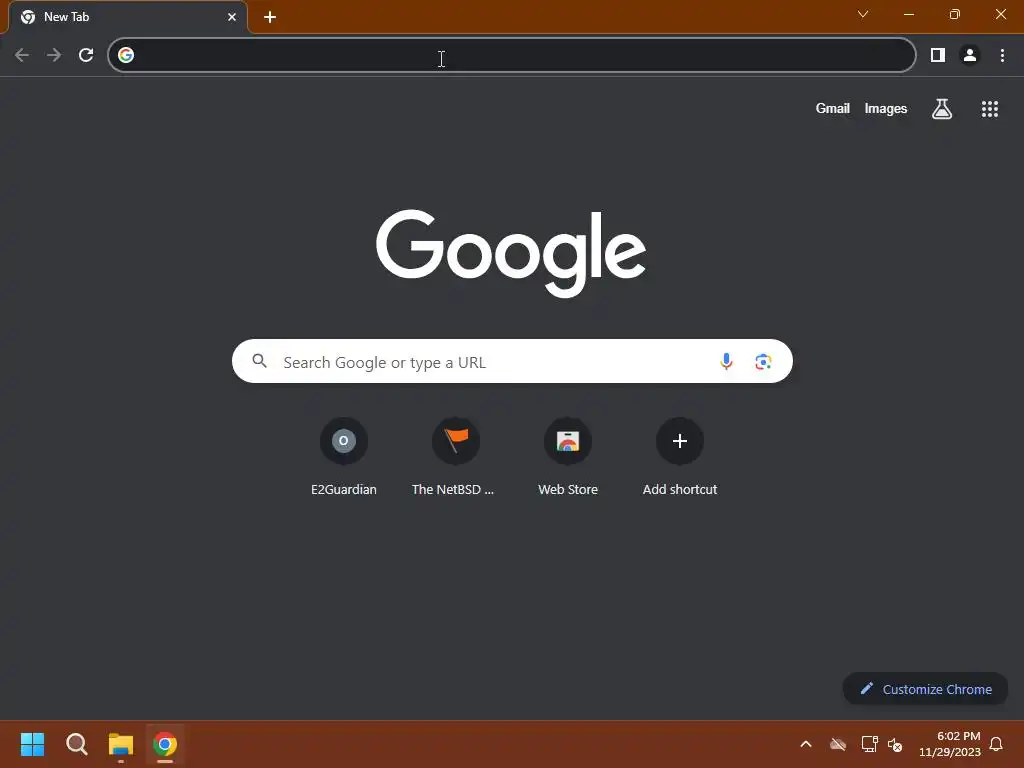The height and width of the screenshot is (768, 1024).
Task: Click the network status tray icon
Action: coord(869,744)
